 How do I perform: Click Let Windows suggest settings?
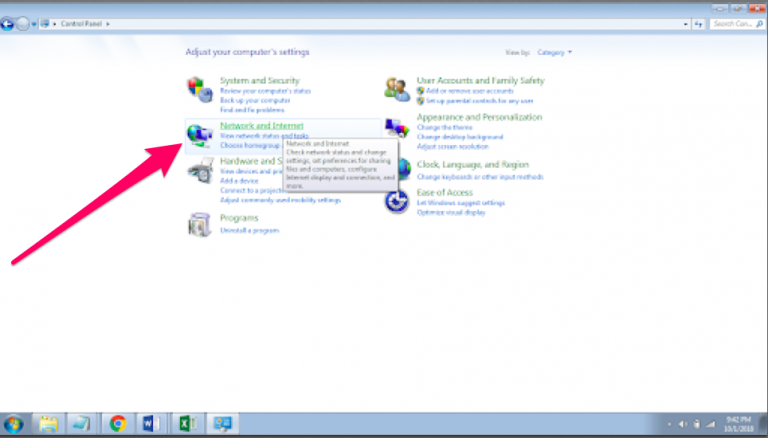pyautogui.click(x=460, y=203)
